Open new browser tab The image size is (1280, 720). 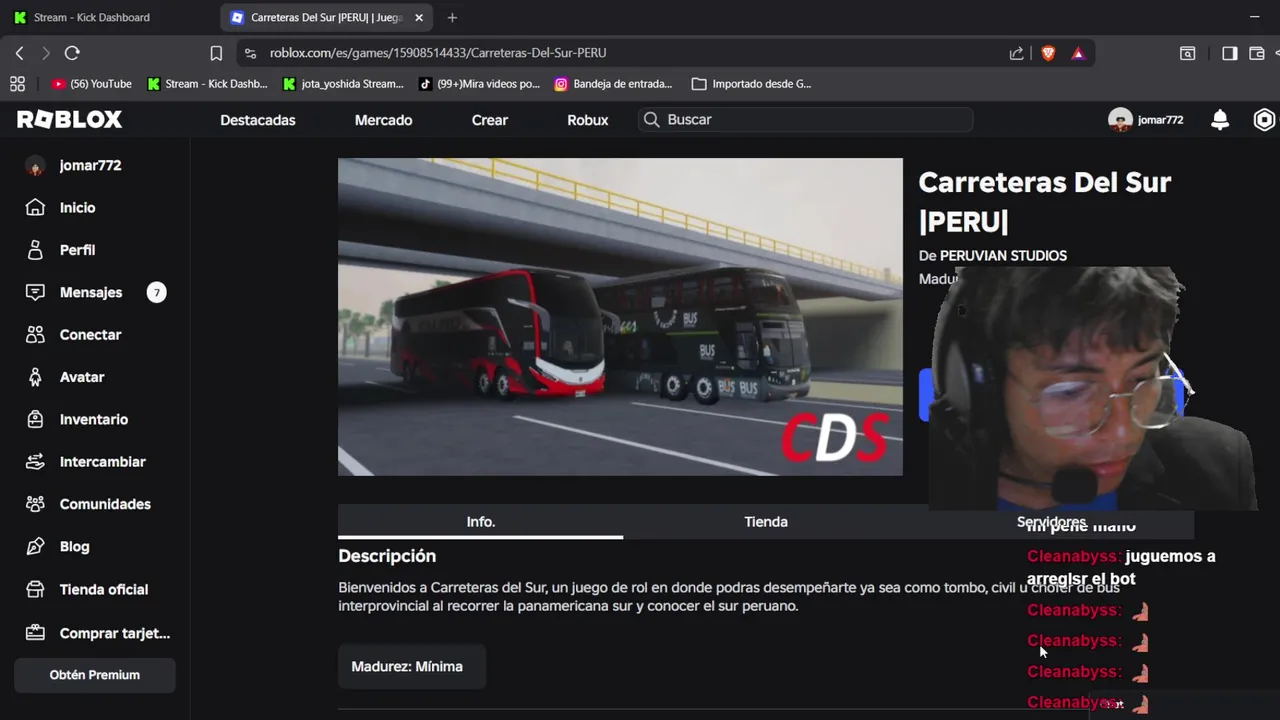tap(452, 17)
